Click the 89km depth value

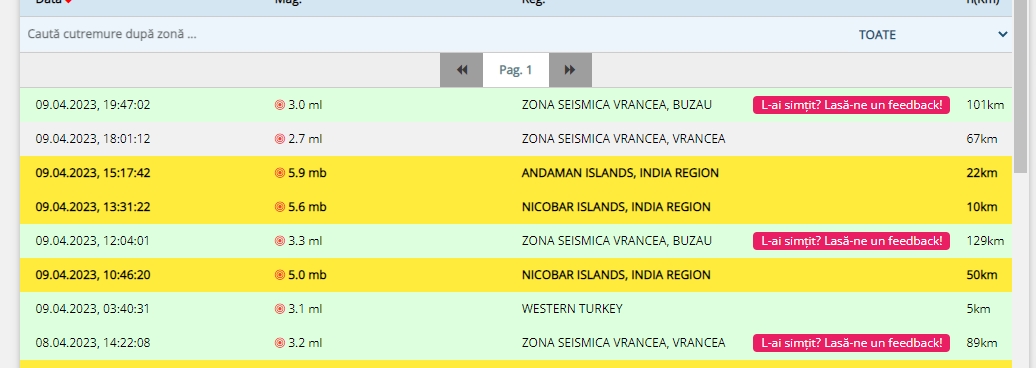982,343
